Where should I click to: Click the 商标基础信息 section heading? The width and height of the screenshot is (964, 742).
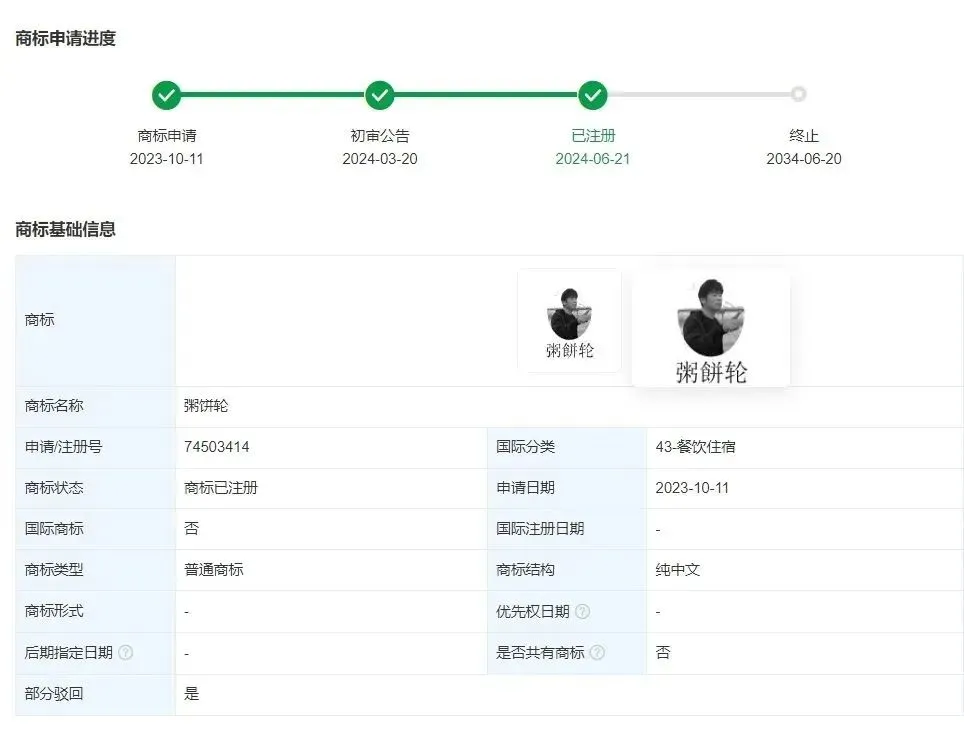66,229
